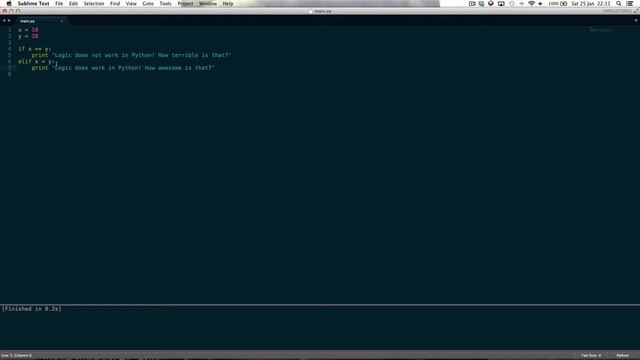Screen dimensions: 640x360
Task: Click line number 1 in the gutter
Action: click(10, 30)
